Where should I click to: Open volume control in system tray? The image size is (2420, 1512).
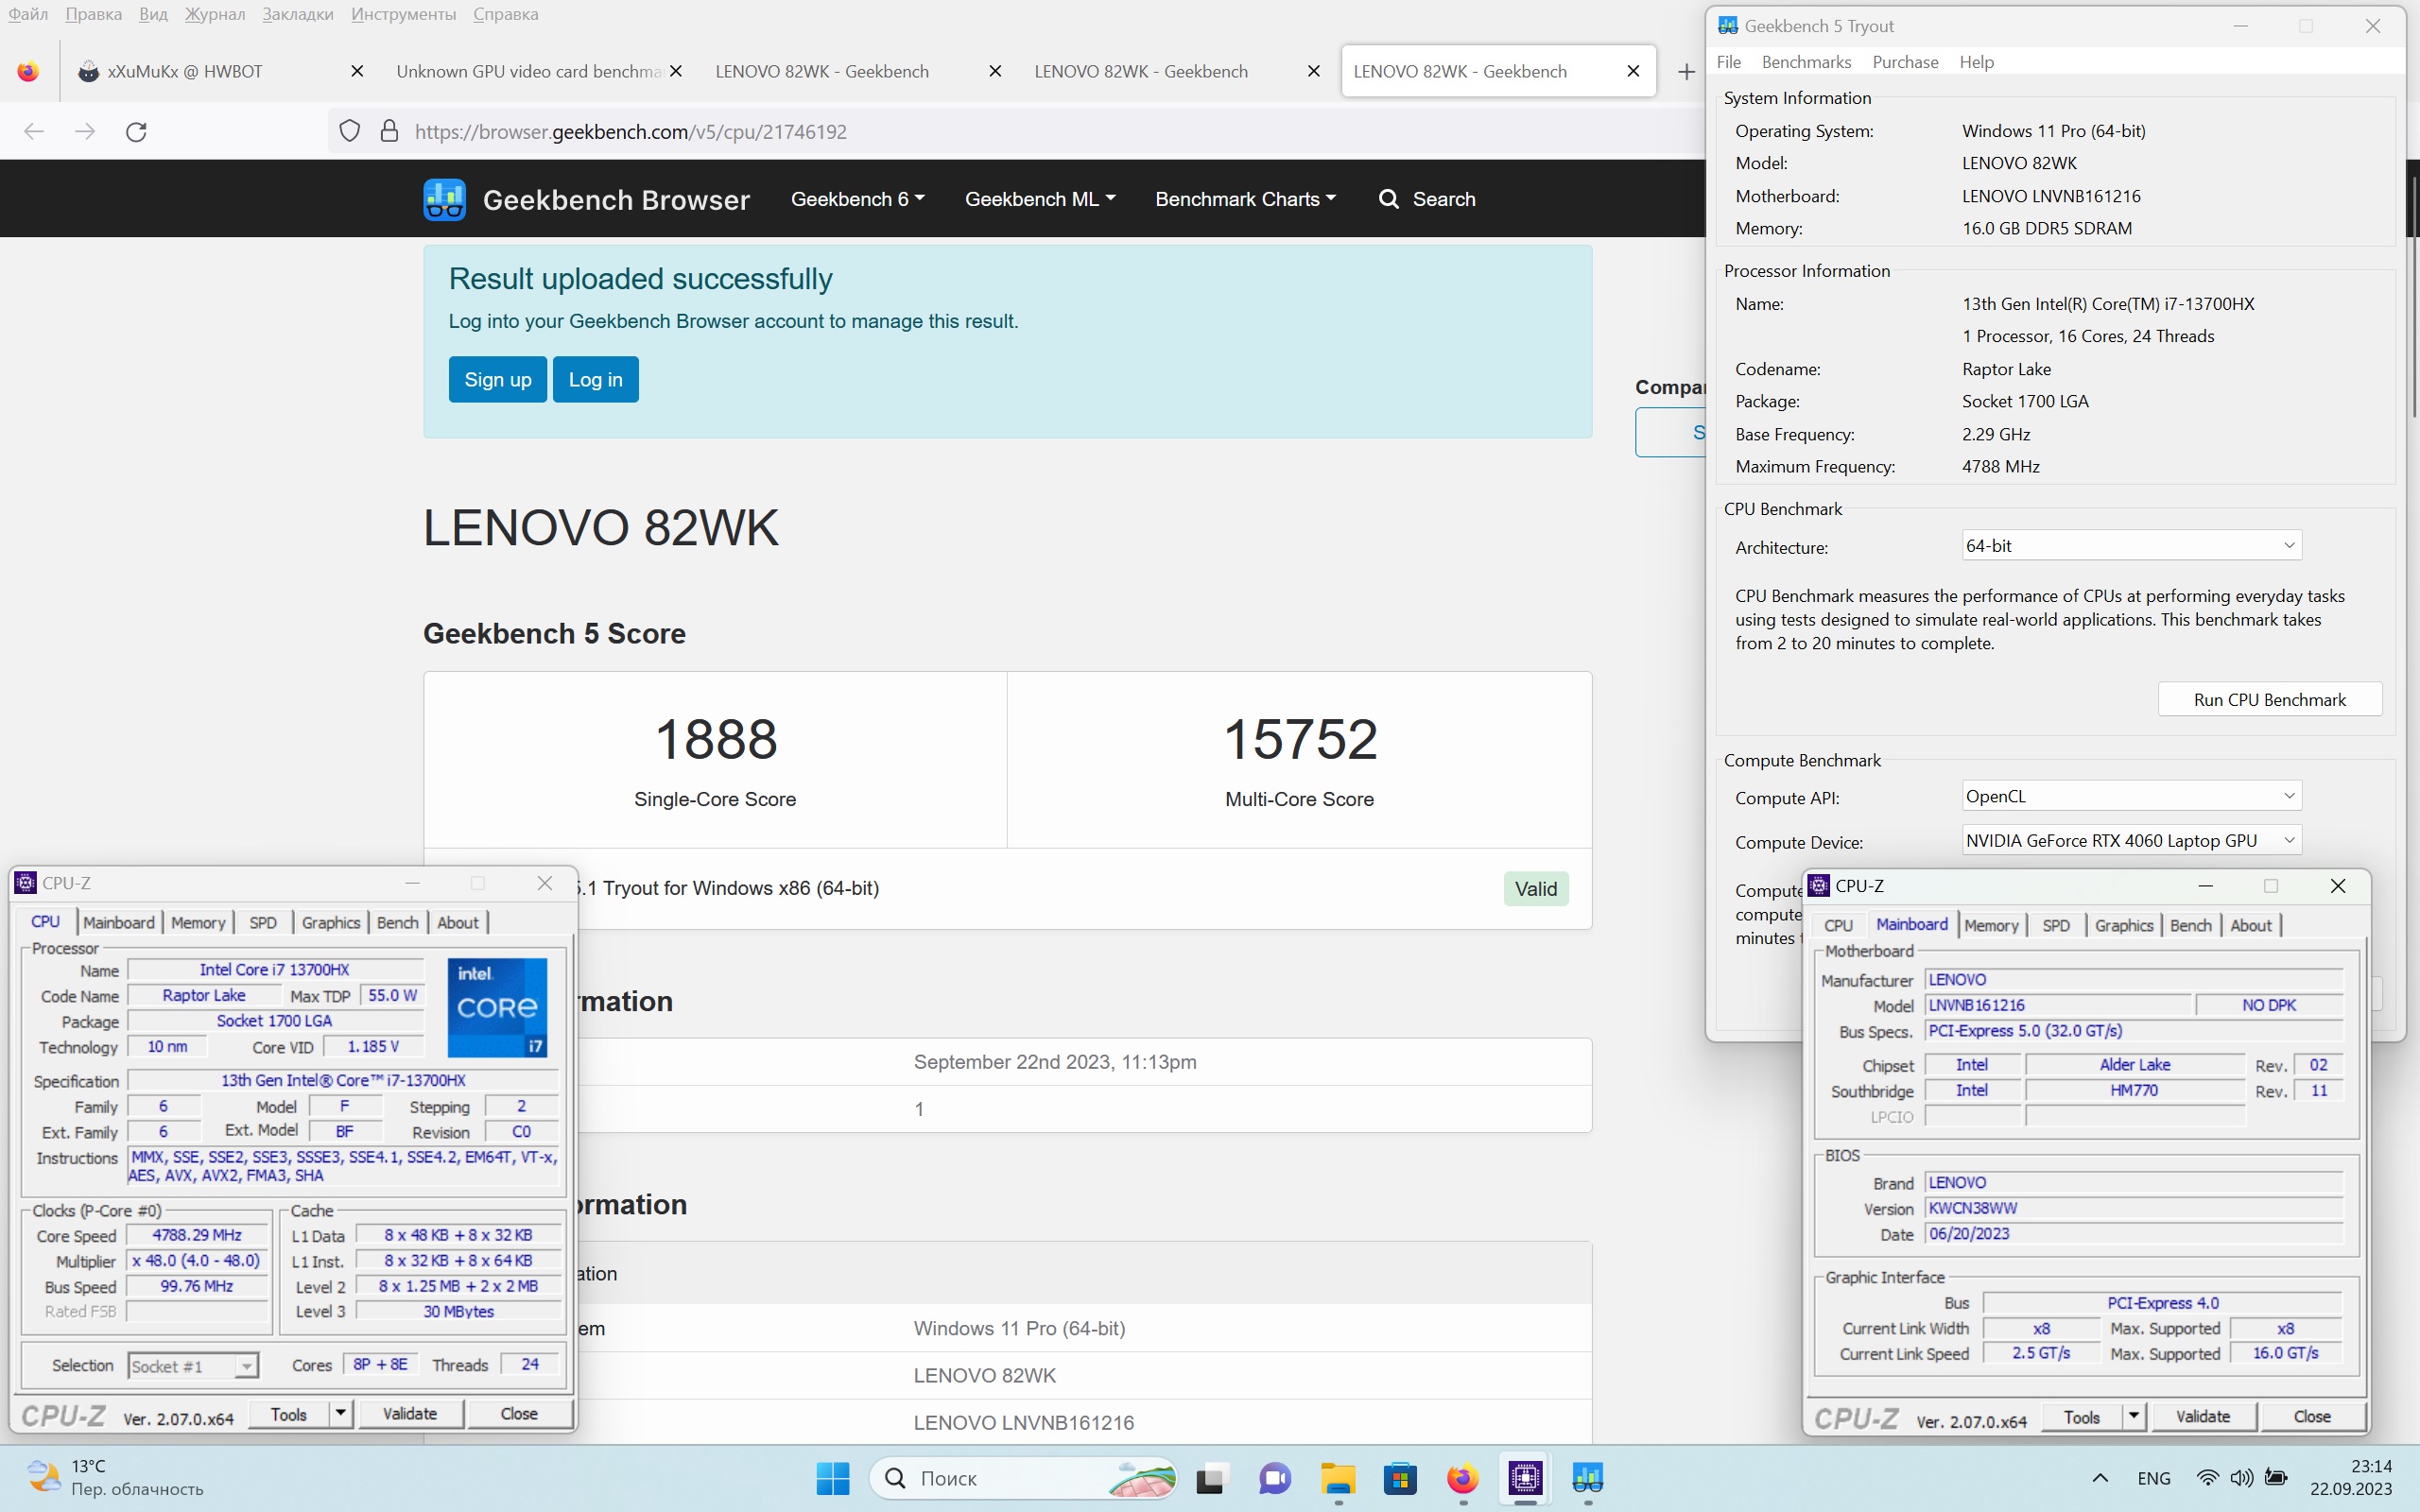click(x=2241, y=1478)
